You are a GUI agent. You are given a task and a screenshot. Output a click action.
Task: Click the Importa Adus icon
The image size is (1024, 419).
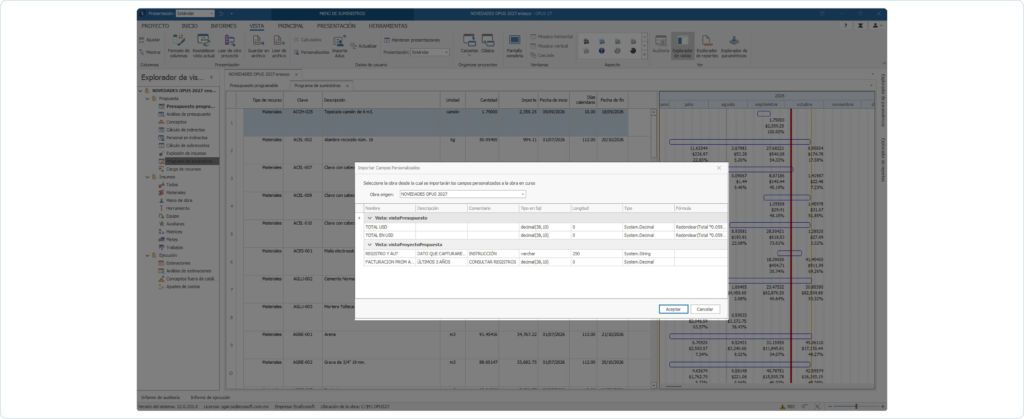point(340,40)
